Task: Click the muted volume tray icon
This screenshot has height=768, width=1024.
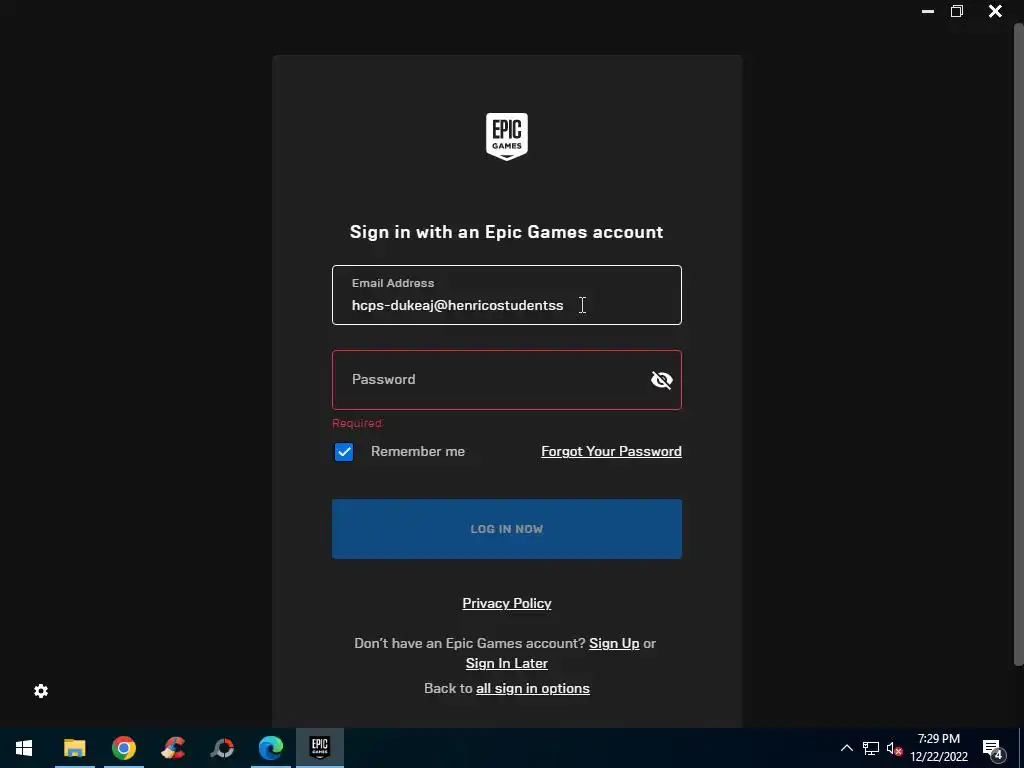Action: 894,748
